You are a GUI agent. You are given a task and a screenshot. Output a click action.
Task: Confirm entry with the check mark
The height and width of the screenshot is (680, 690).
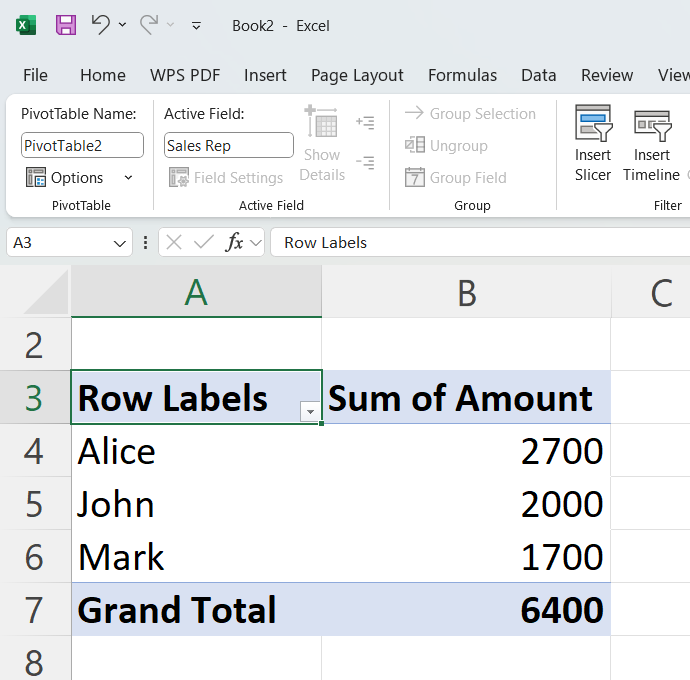(x=204, y=242)
